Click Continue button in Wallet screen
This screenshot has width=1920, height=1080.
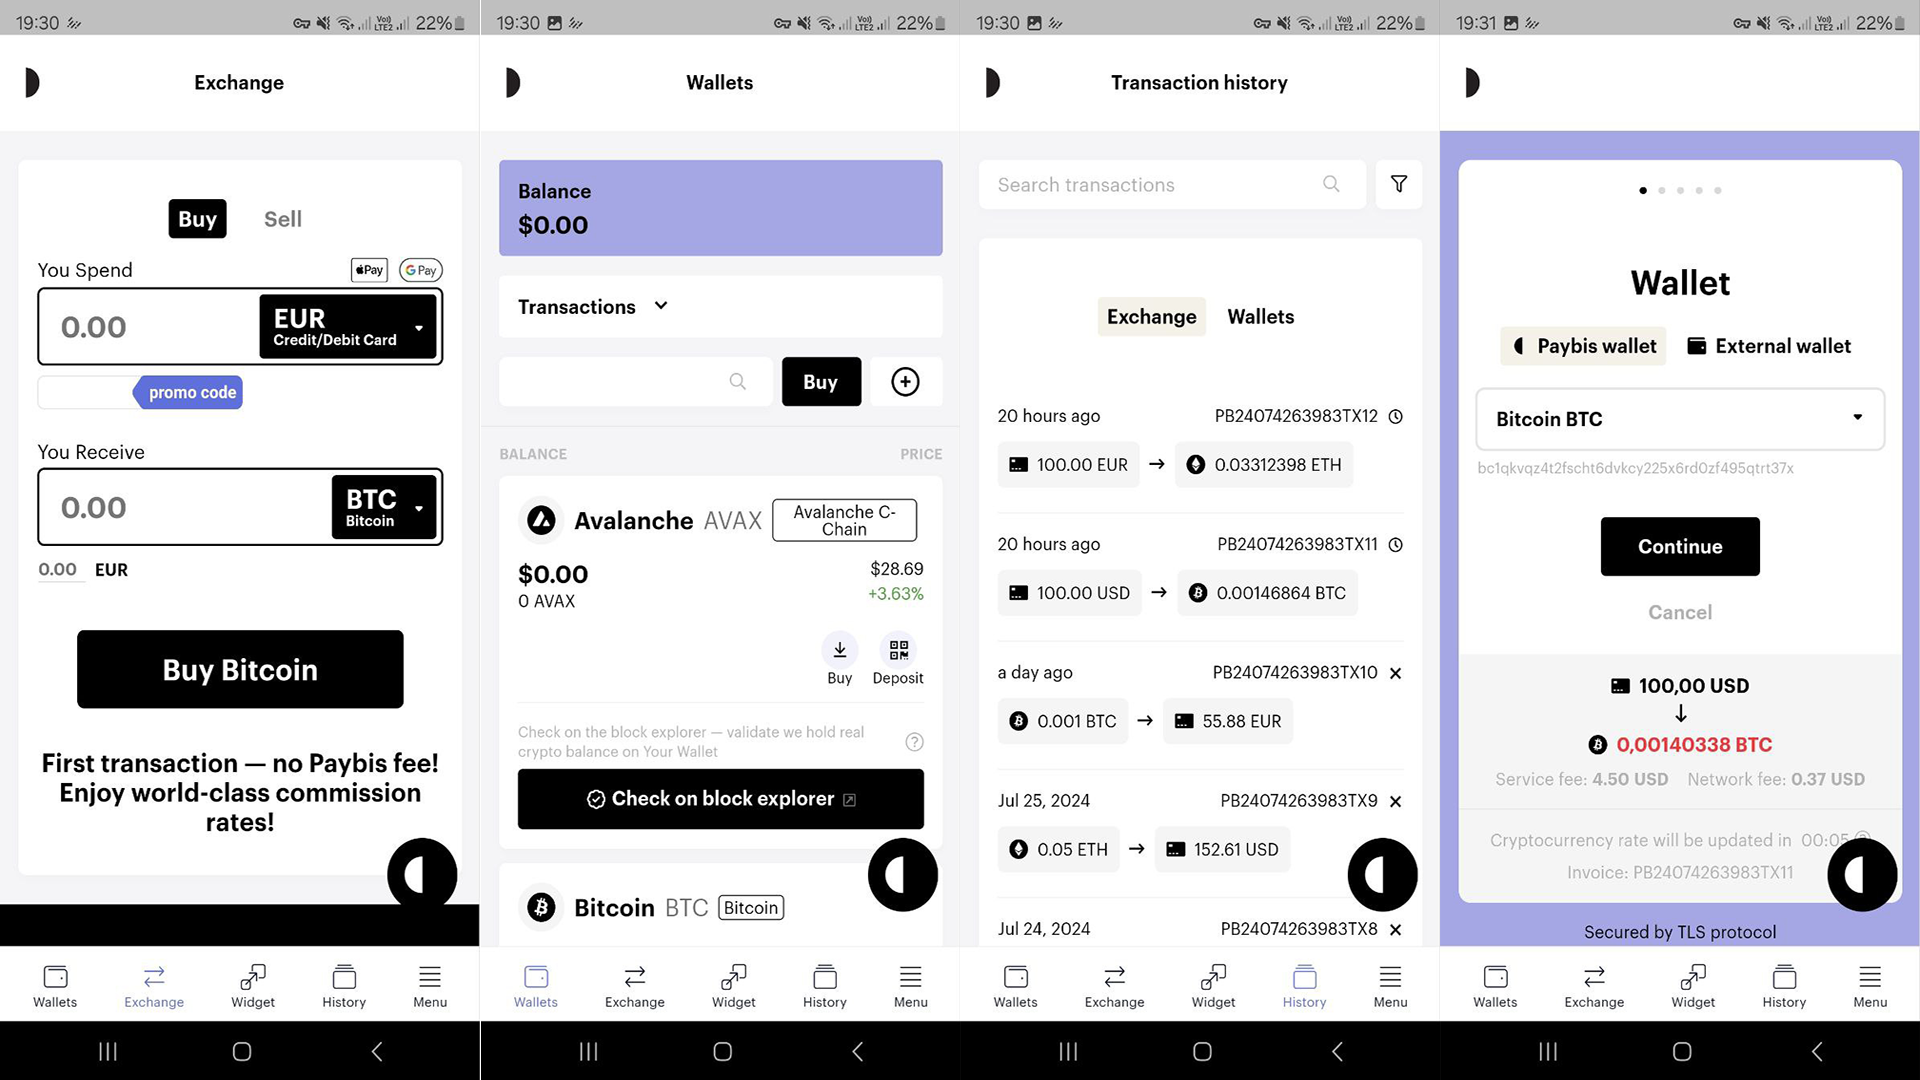[x=1679, y=546]
